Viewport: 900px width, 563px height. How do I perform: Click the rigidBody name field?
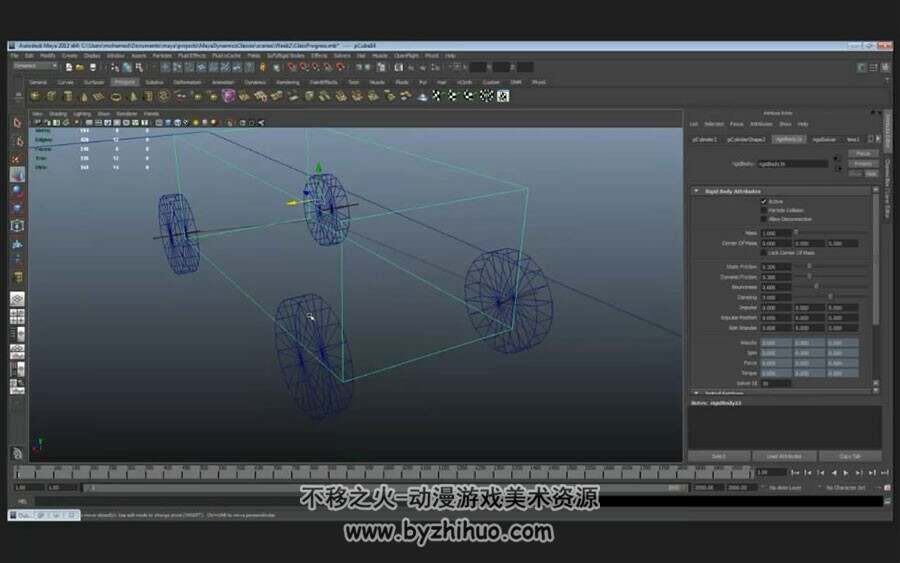coord(792,164)
